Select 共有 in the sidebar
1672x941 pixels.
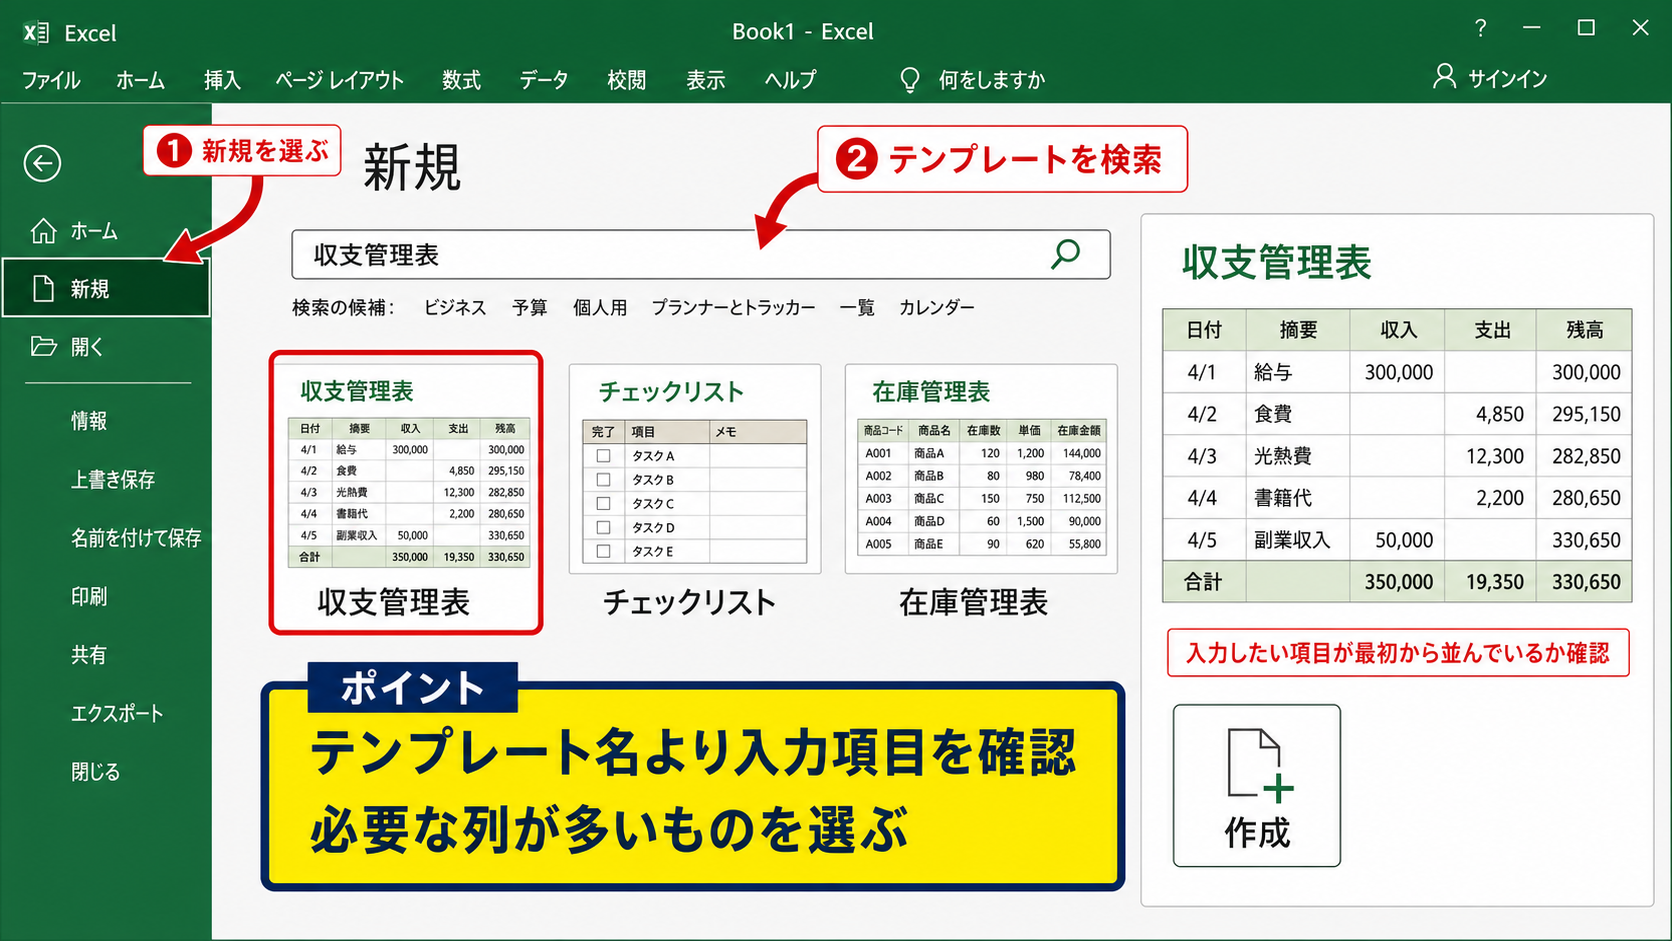[89, 655]
